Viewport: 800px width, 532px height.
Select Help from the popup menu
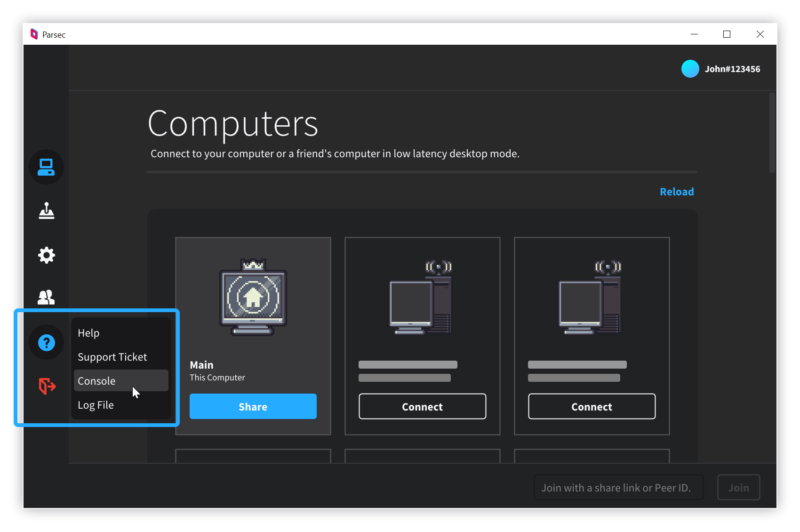pos(121,333)
